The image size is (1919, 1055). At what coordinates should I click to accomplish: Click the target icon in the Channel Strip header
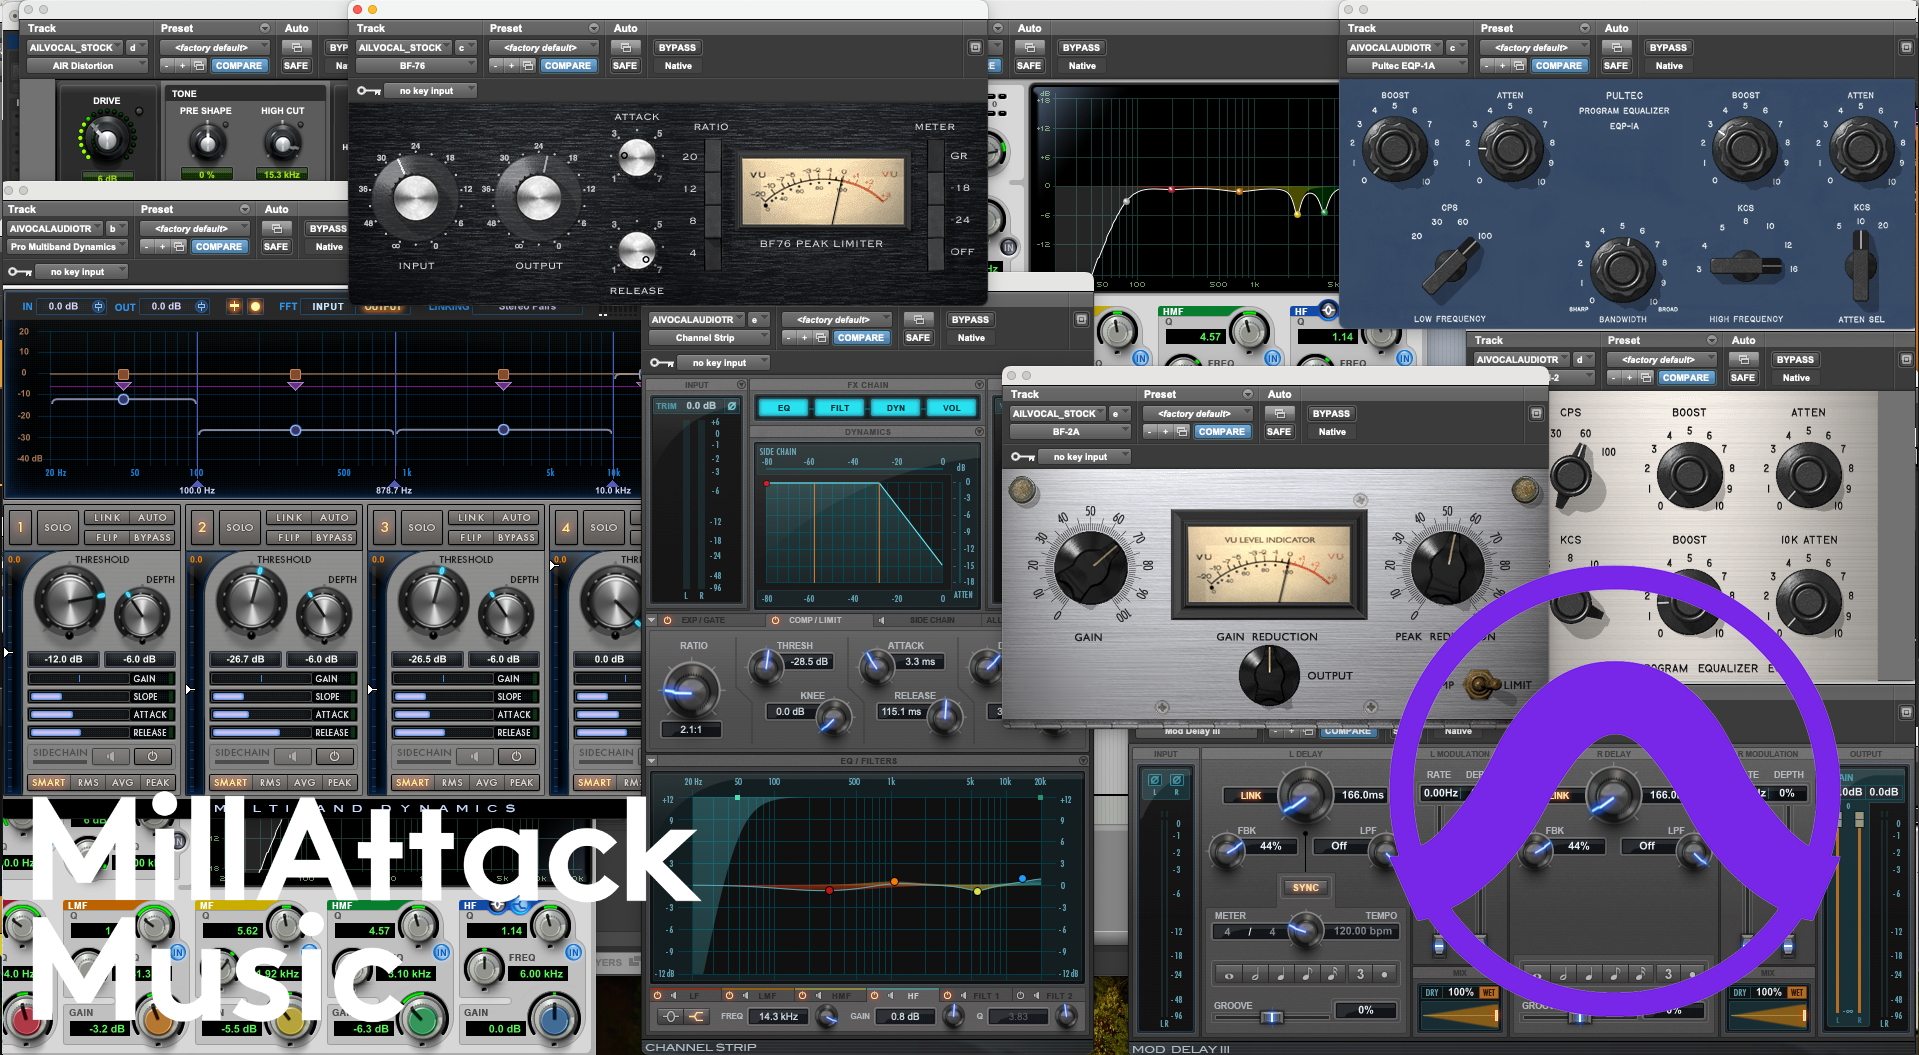(1081, 319)
